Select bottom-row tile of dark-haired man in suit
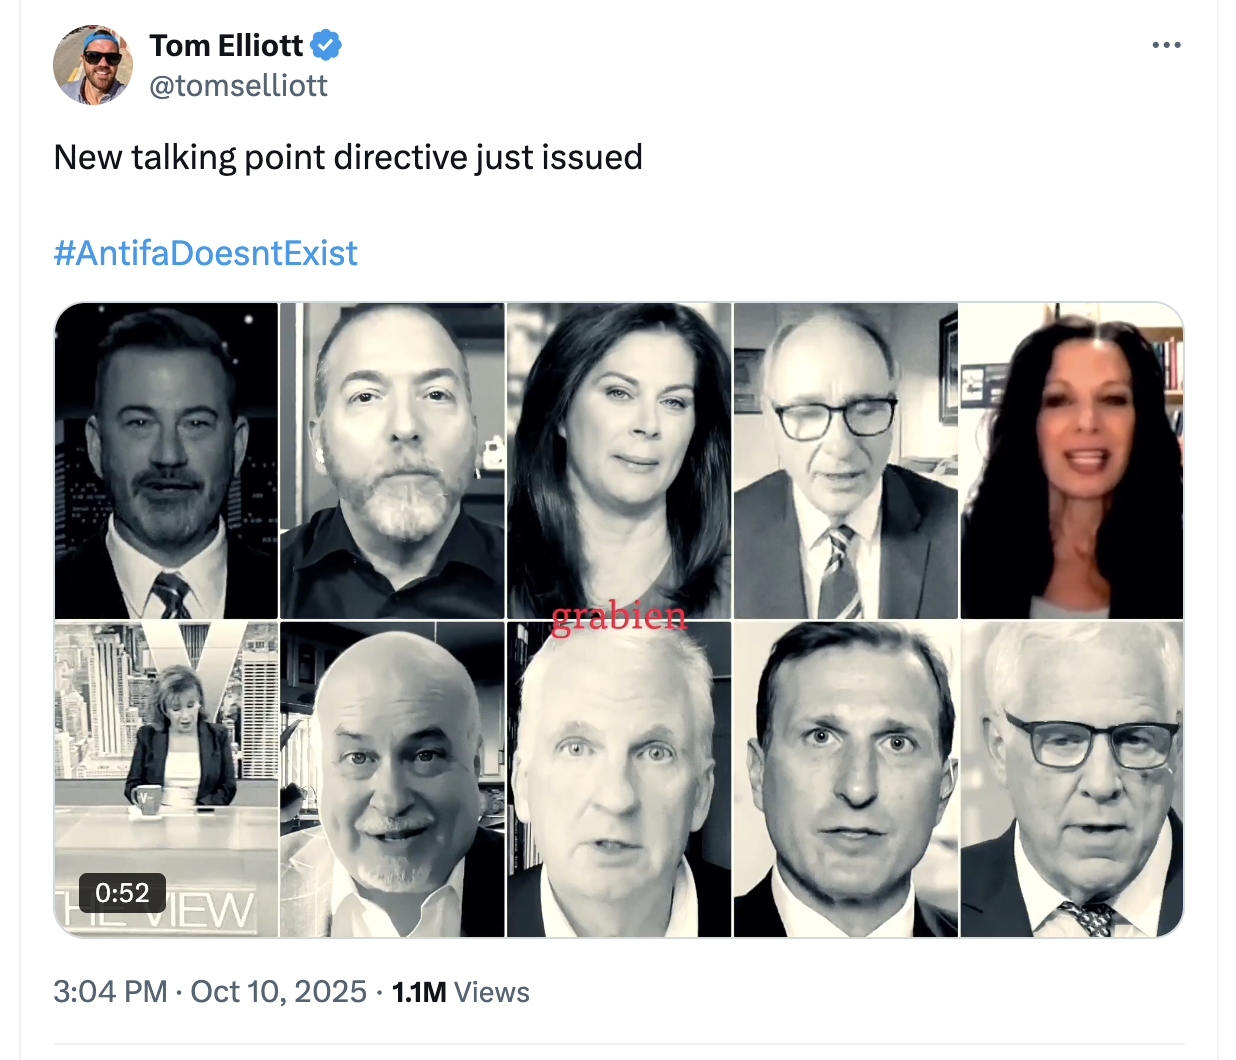The height and width of the screenshot is (1060, 1236). 846,780
